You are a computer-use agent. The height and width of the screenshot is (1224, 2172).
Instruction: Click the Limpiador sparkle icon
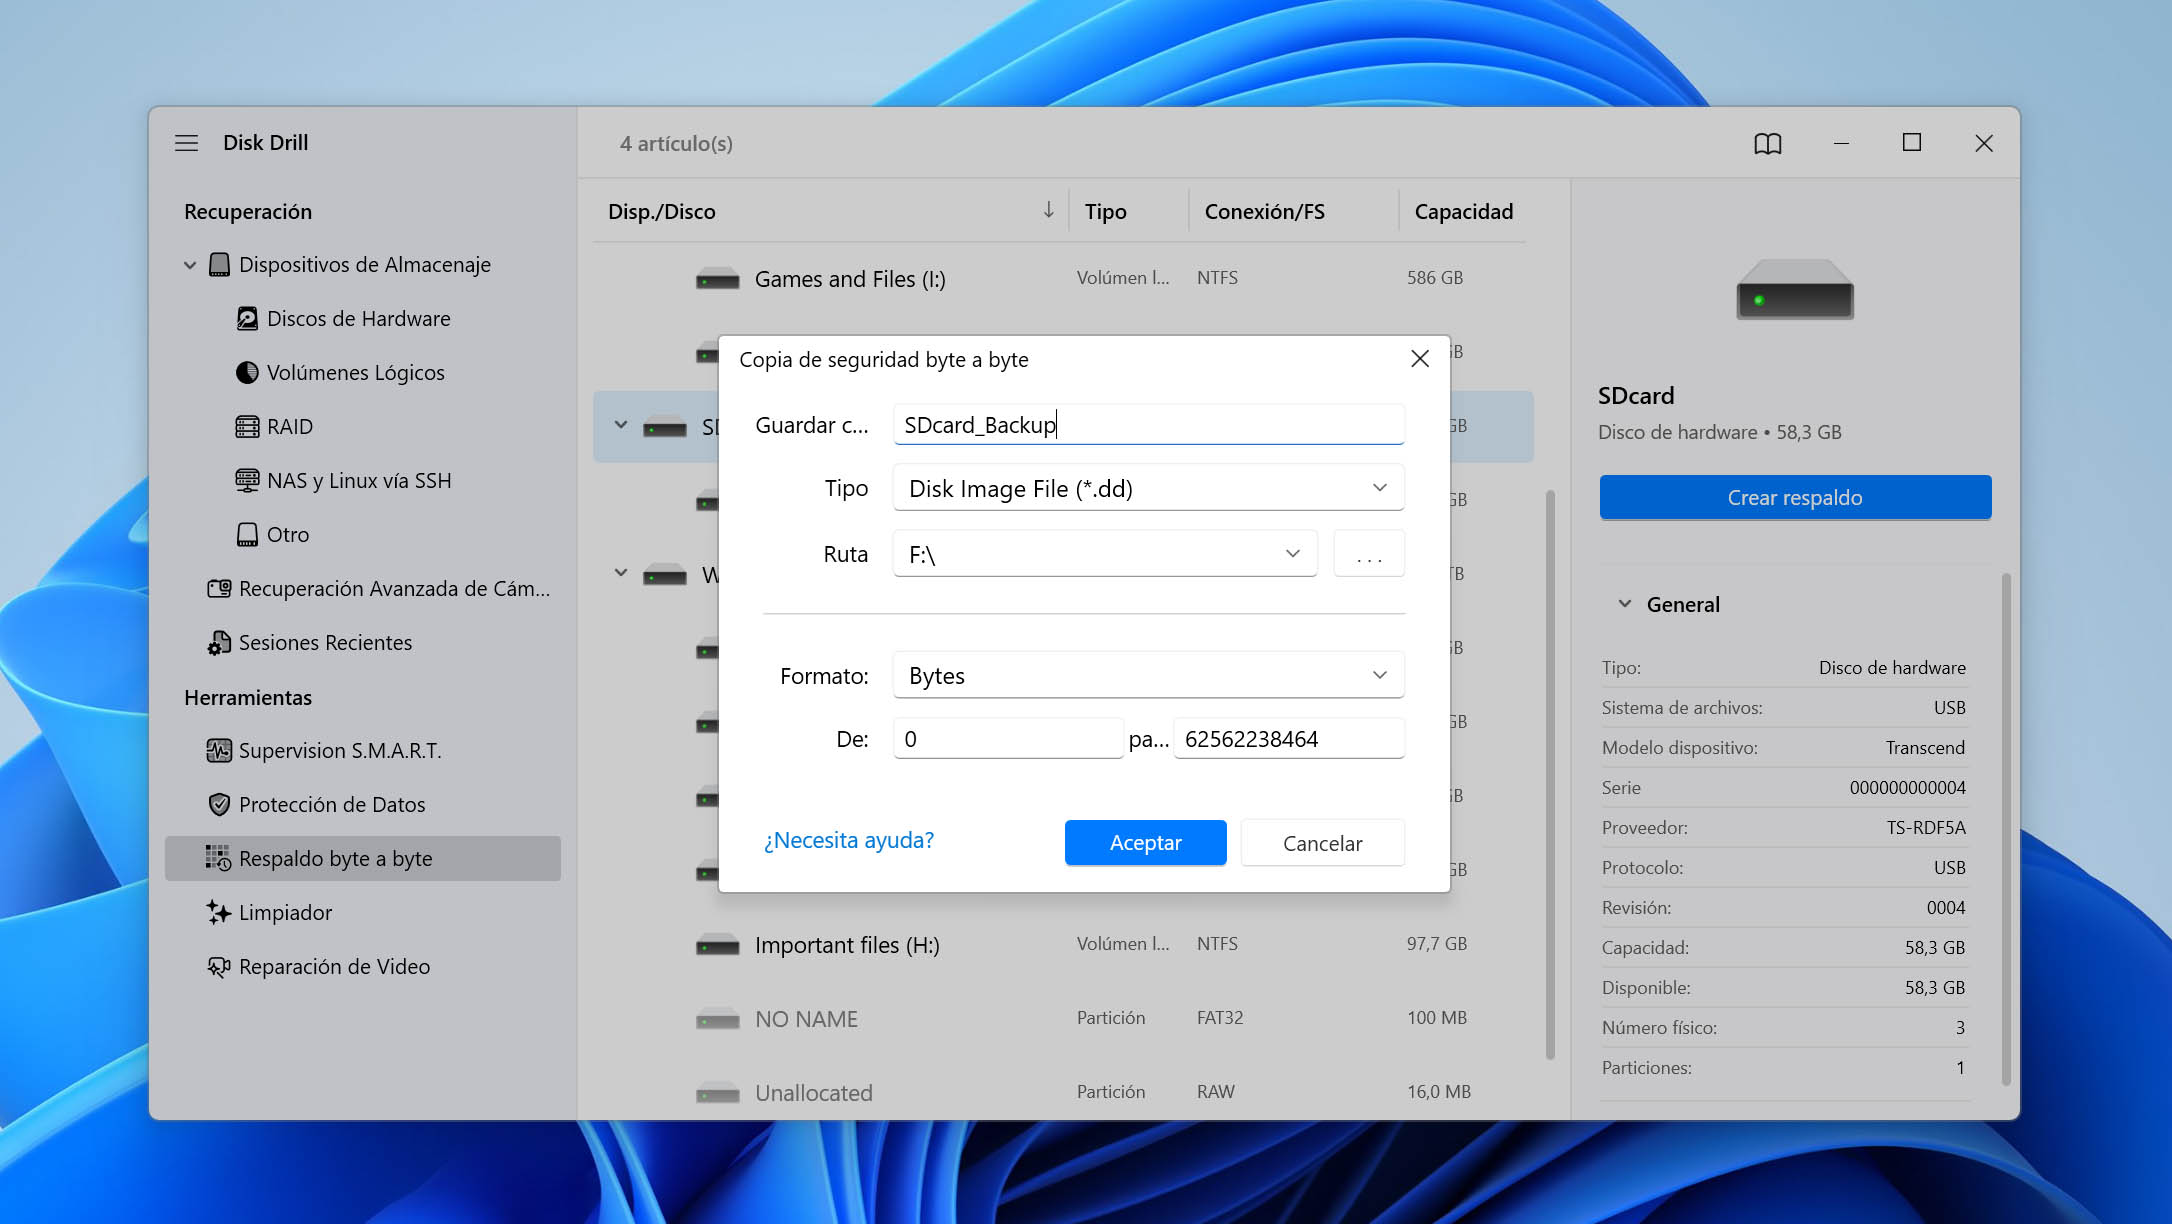point(219,912)
